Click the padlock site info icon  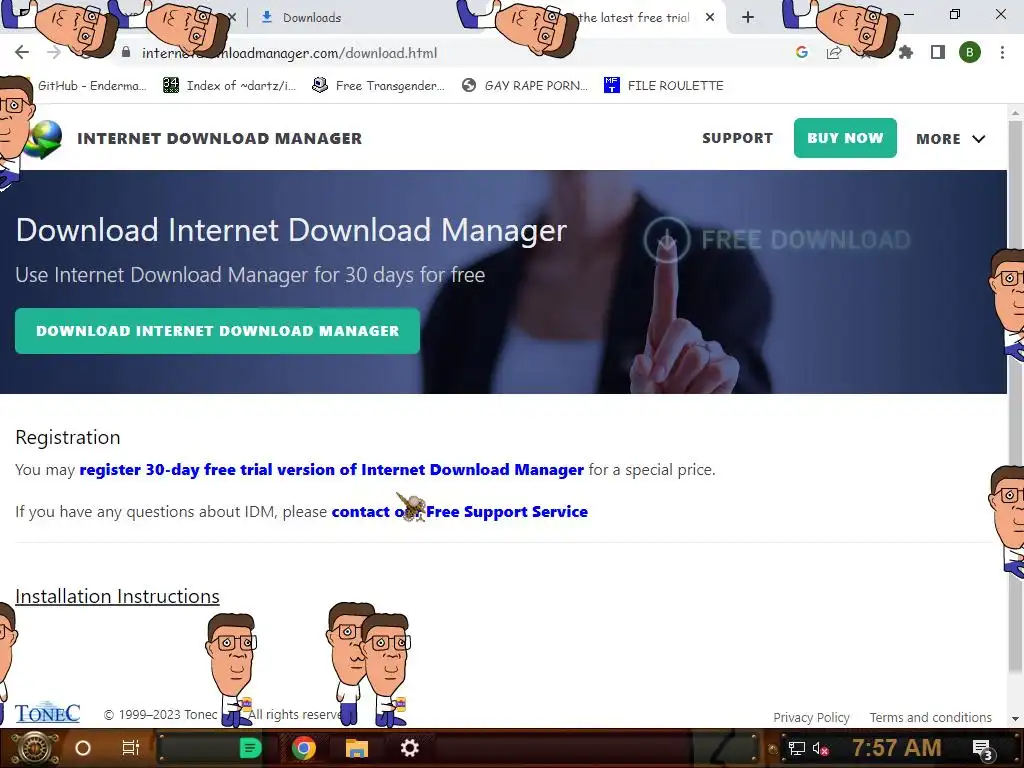[x=126, y=53]
